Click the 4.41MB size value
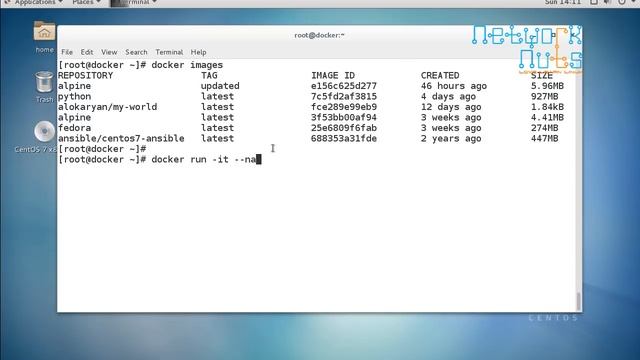Viewport: 640px width, 360px height. tap(547, 118)
